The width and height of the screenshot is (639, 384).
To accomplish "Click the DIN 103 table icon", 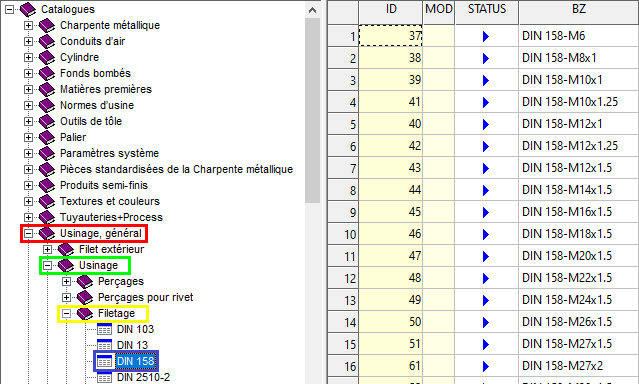I will click(104, 329).
